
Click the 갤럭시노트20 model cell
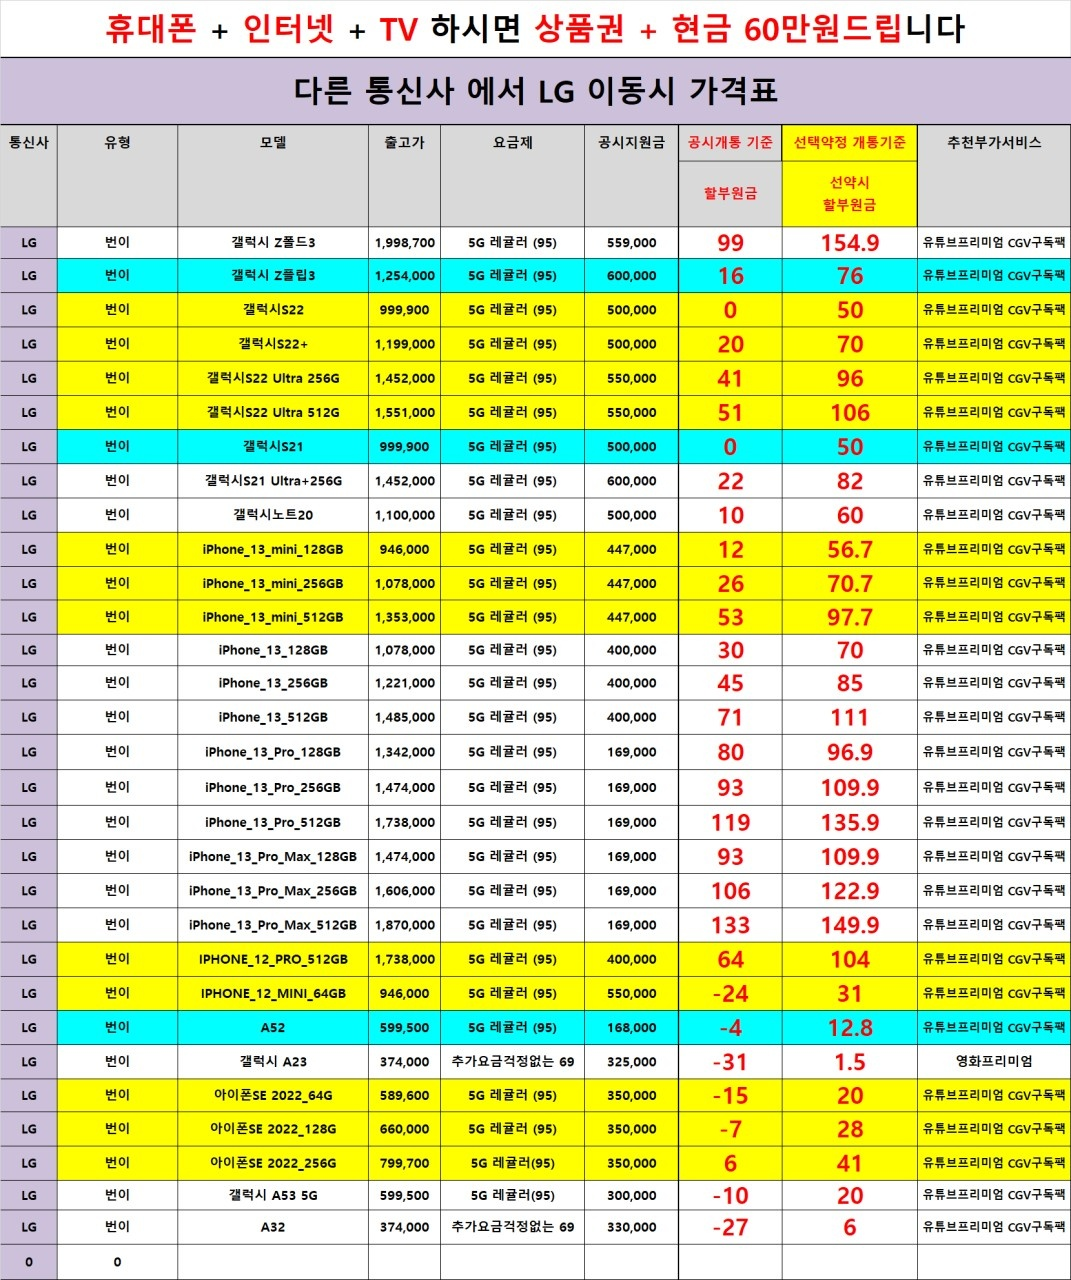(x=273, y=515)
